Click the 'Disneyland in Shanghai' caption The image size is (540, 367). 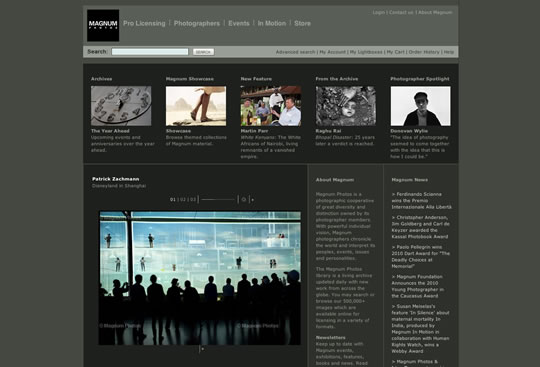click(119, 186)
